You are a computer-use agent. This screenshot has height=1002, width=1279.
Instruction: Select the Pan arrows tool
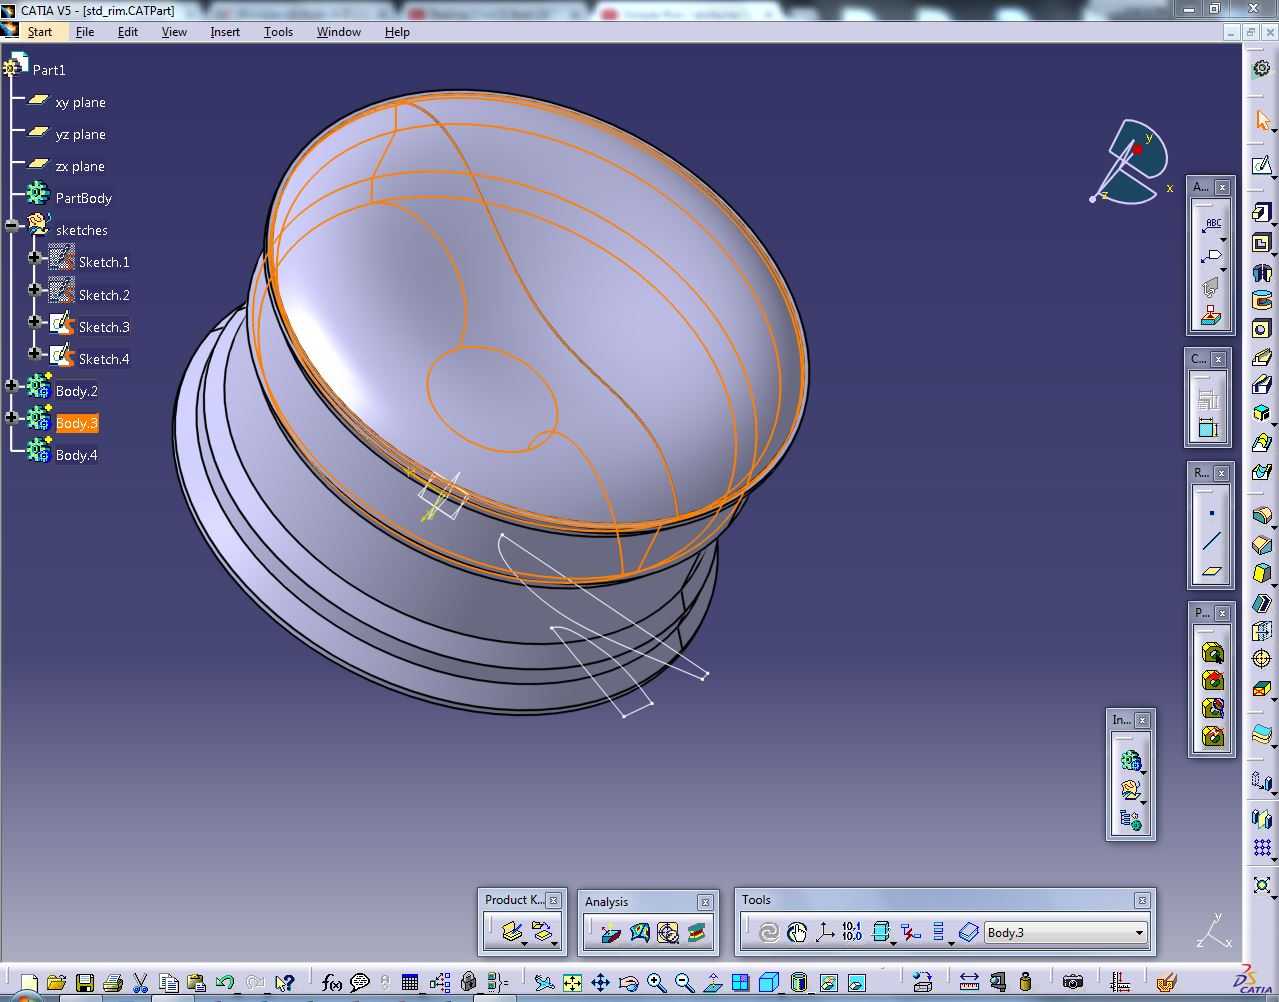click(600, 983)
